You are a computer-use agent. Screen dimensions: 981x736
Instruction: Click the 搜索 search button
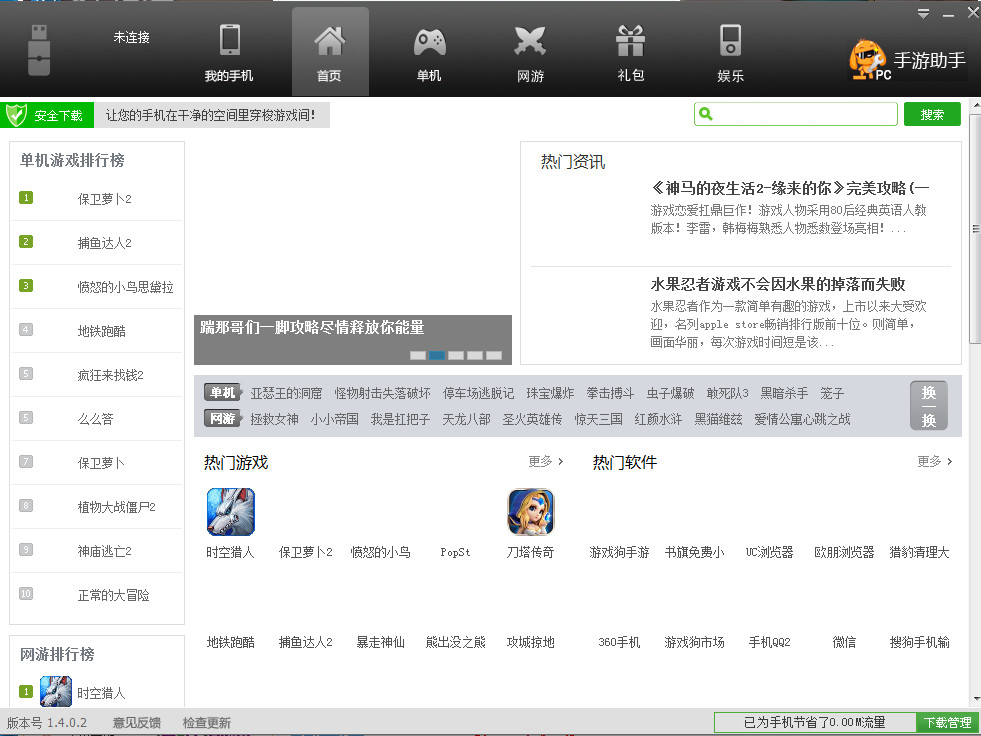pos(932,114)
